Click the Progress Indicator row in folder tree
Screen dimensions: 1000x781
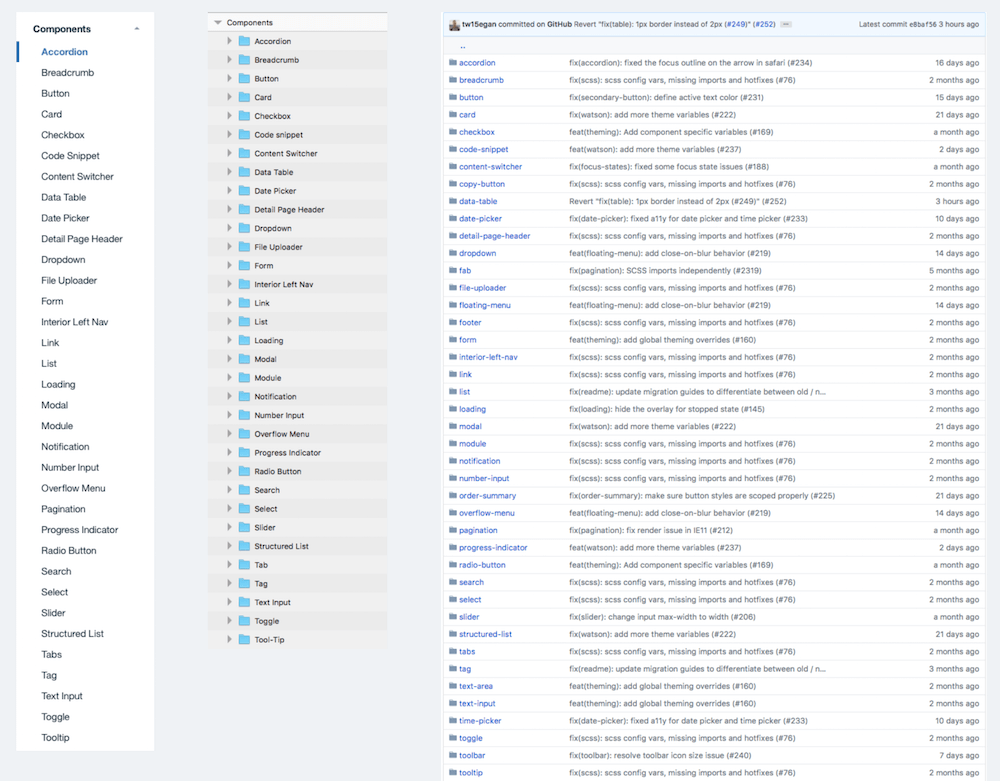point(297,452)
